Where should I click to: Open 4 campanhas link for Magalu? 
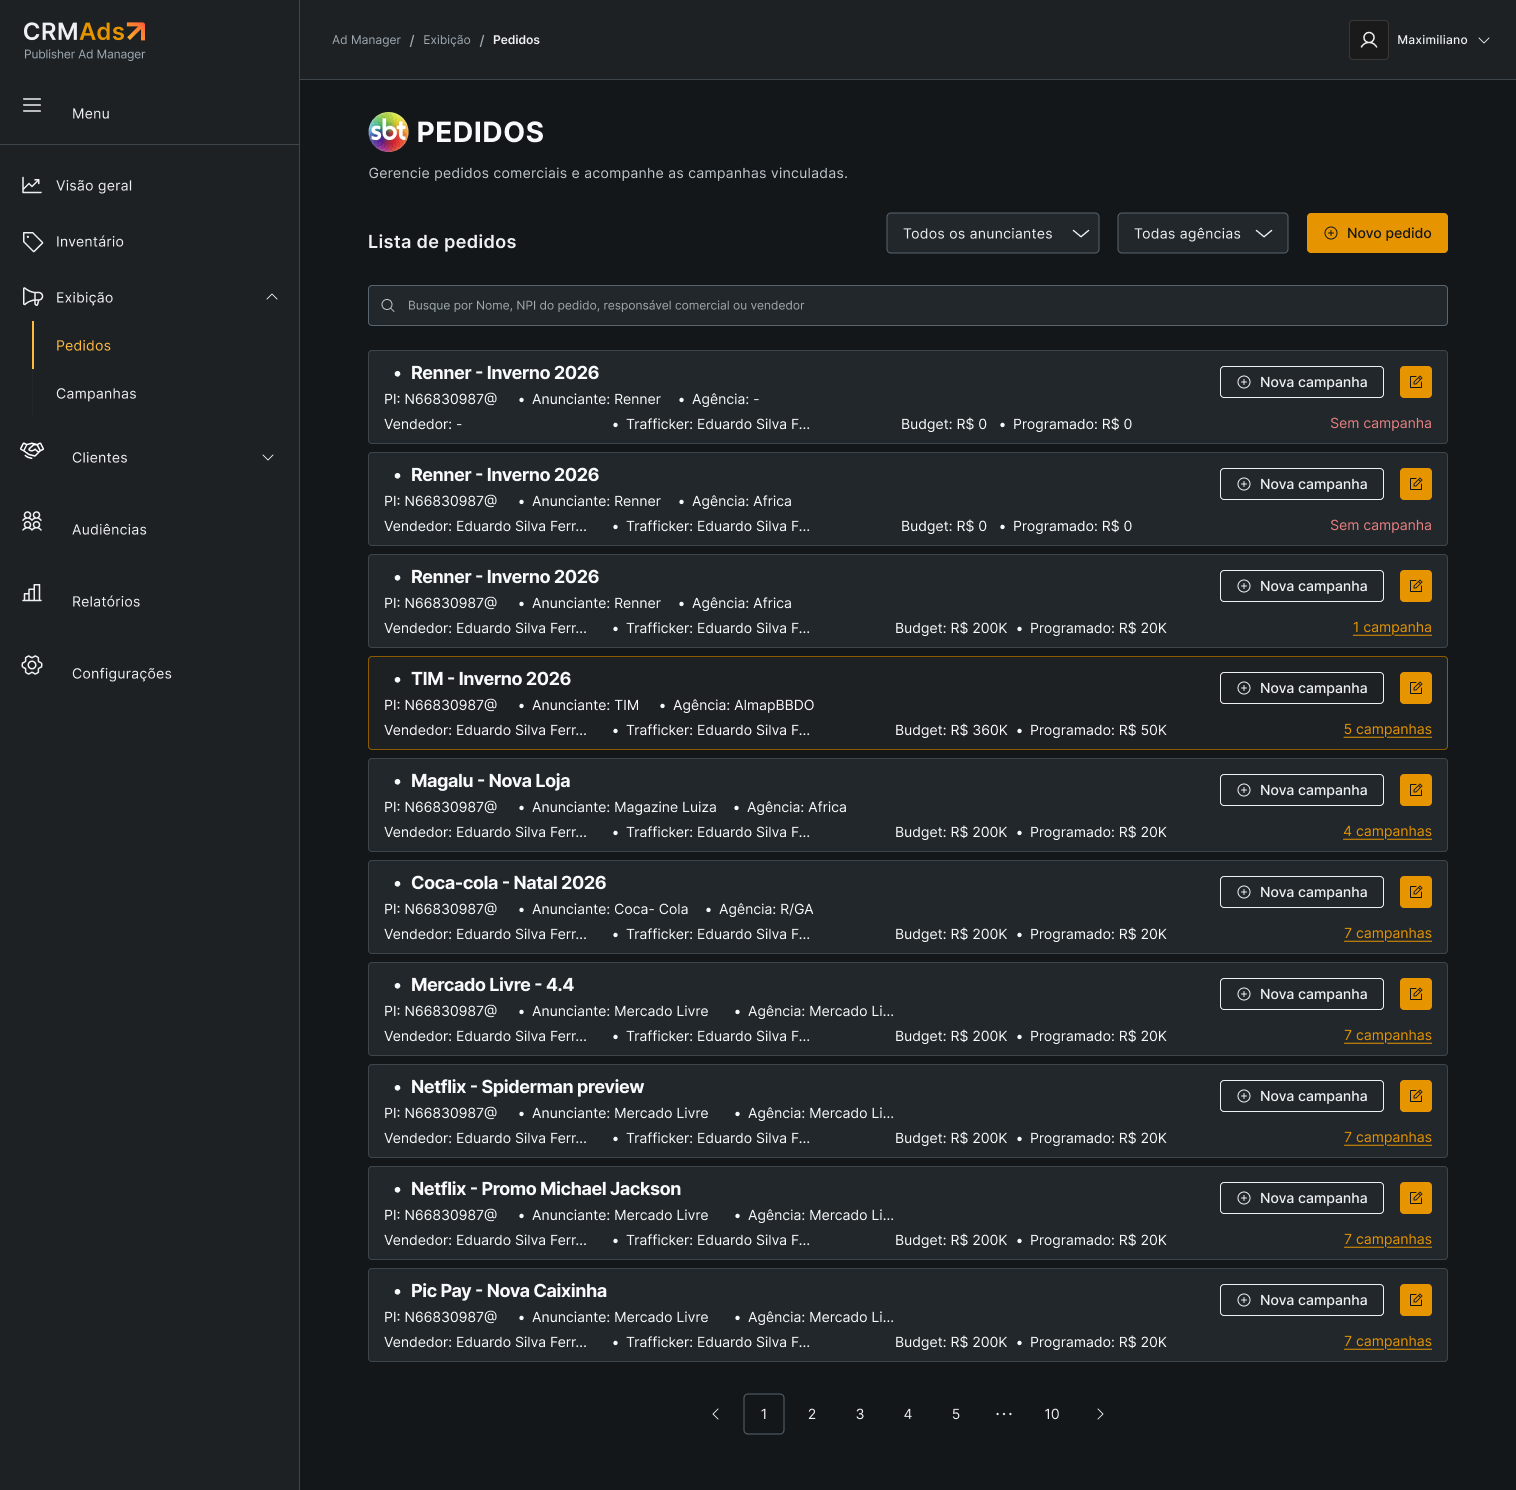point(1388,831)
